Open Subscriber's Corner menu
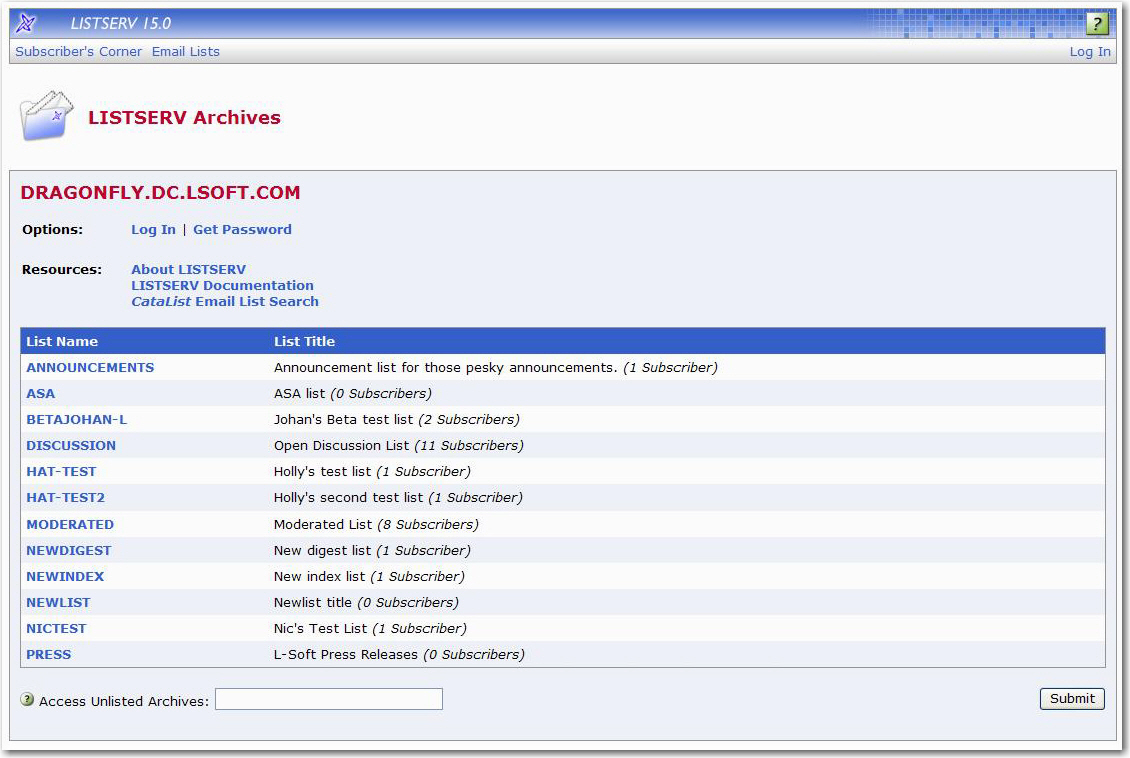This screenshot has width=1130, height=758. pos(79,52)
